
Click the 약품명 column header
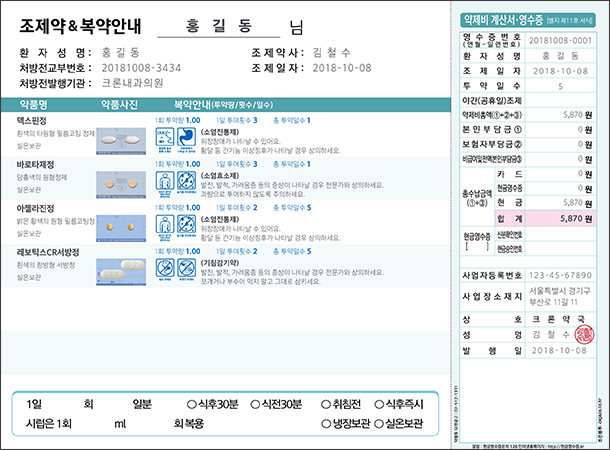click(39, 103)
